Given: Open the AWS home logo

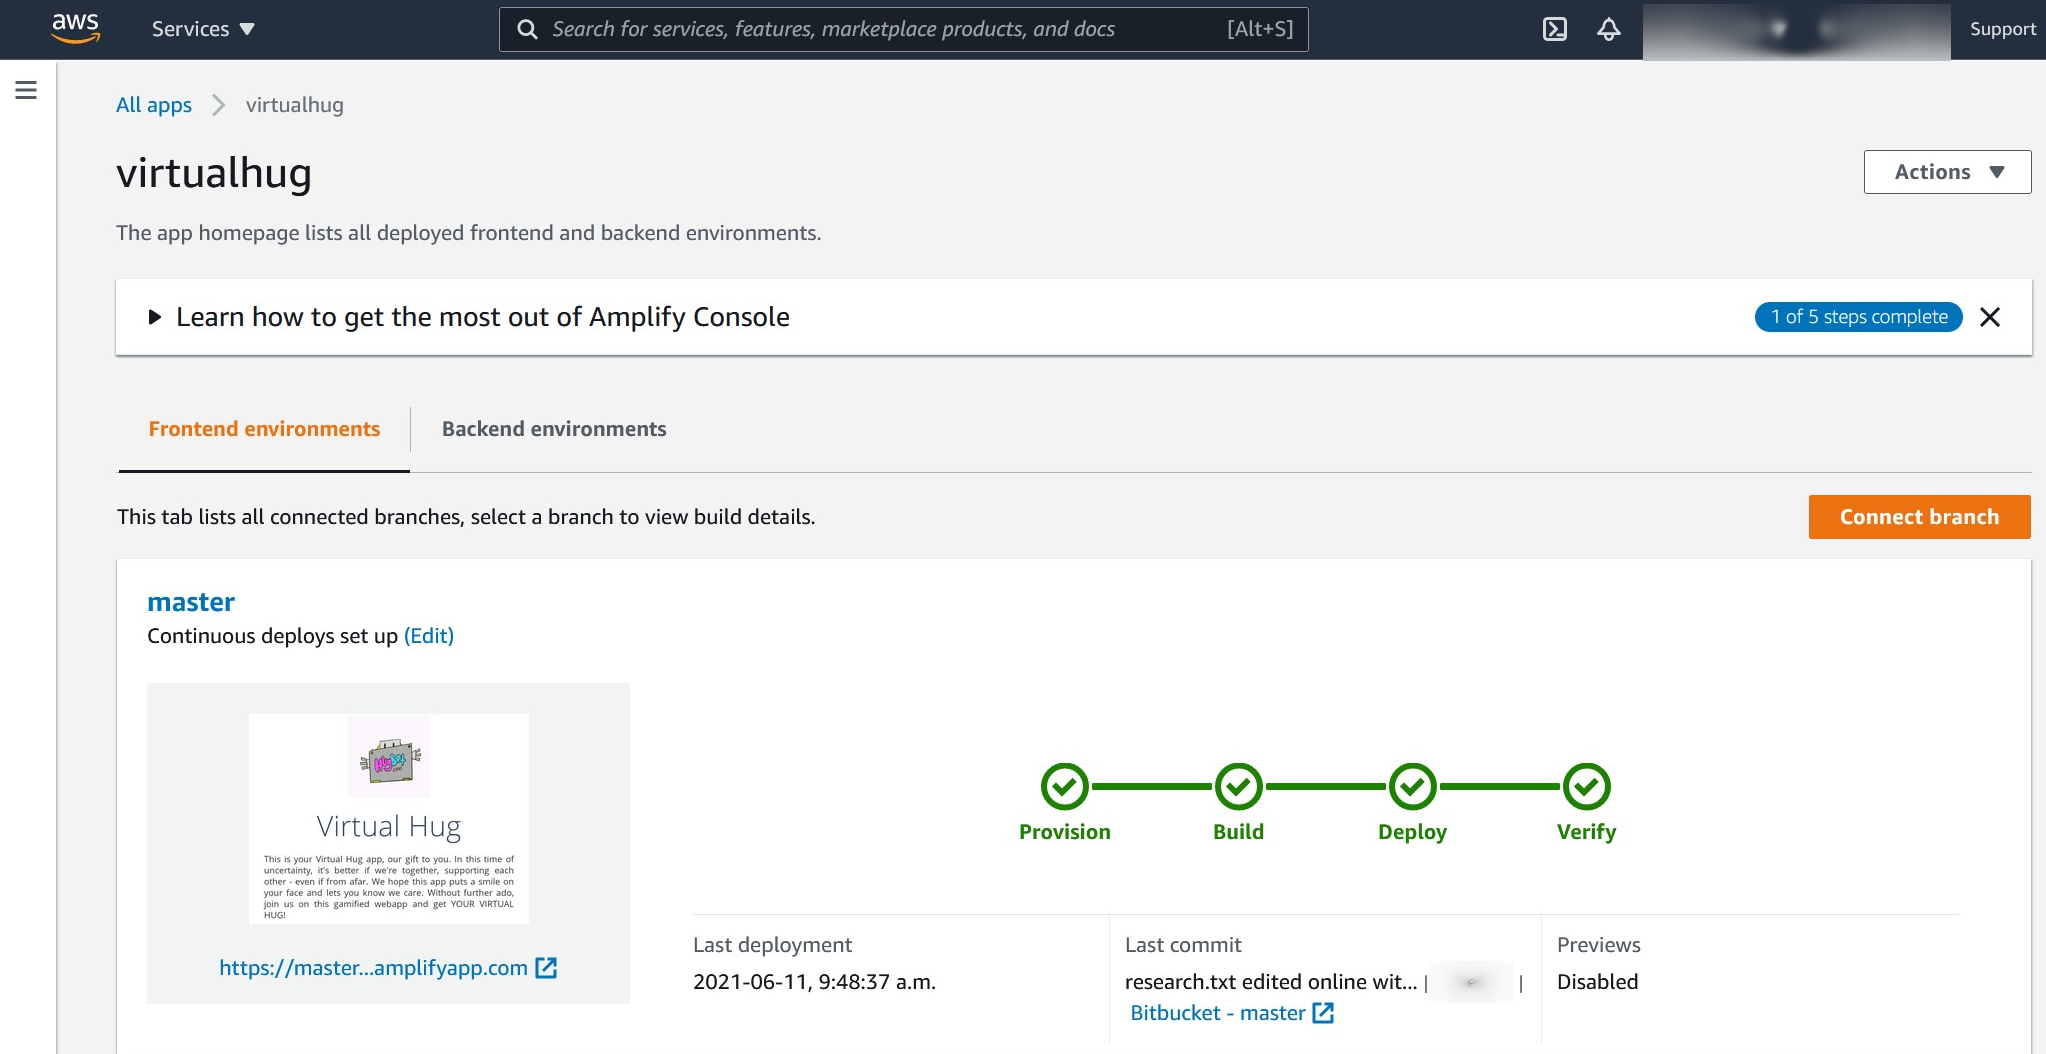Looking at the screenshot, I should tap(76, 29).
